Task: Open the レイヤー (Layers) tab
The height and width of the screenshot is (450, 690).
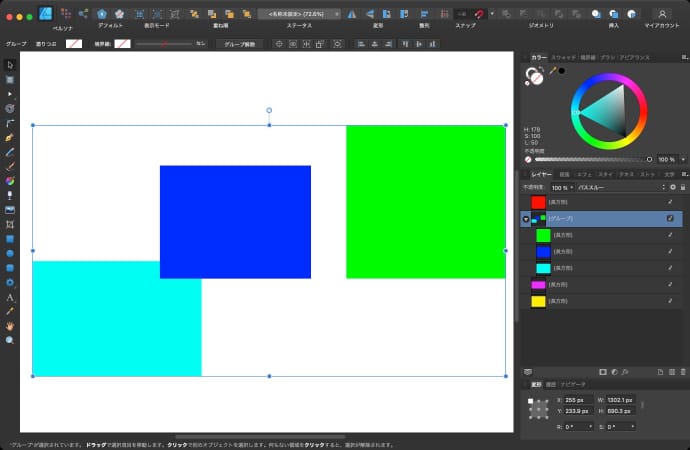Action: pyautogui.click(x=540, y=174)
